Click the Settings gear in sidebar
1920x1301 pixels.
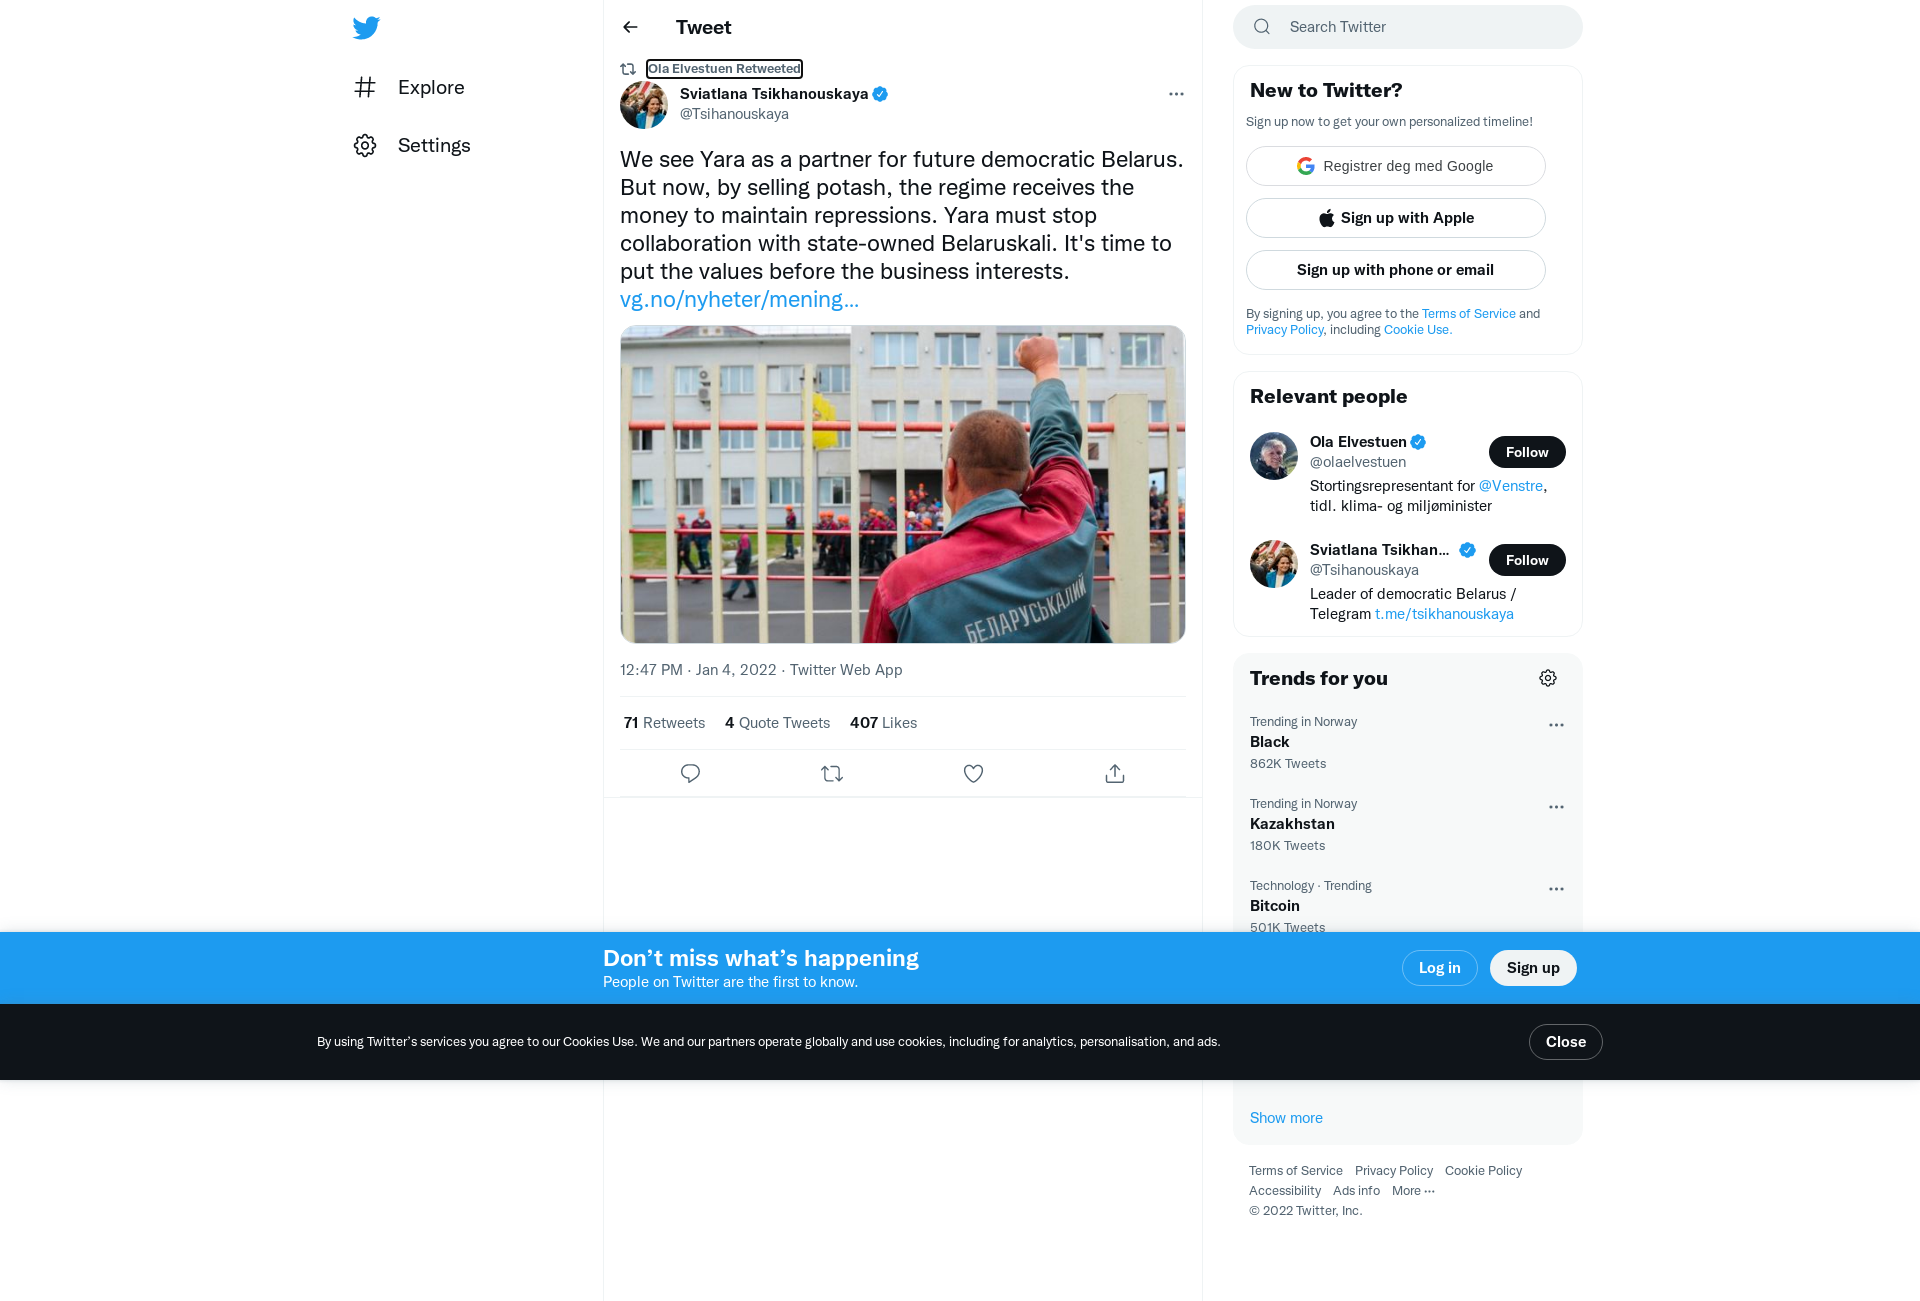[x=365, y=145]
